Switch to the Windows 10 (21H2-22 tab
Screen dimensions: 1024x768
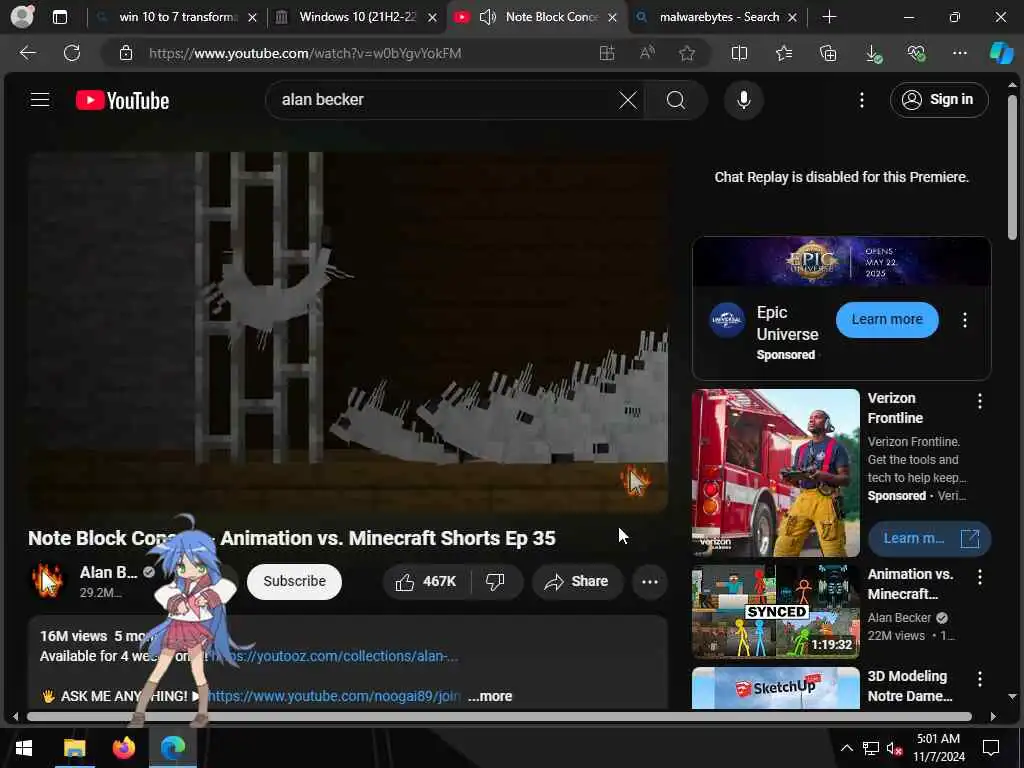point(357,17)
